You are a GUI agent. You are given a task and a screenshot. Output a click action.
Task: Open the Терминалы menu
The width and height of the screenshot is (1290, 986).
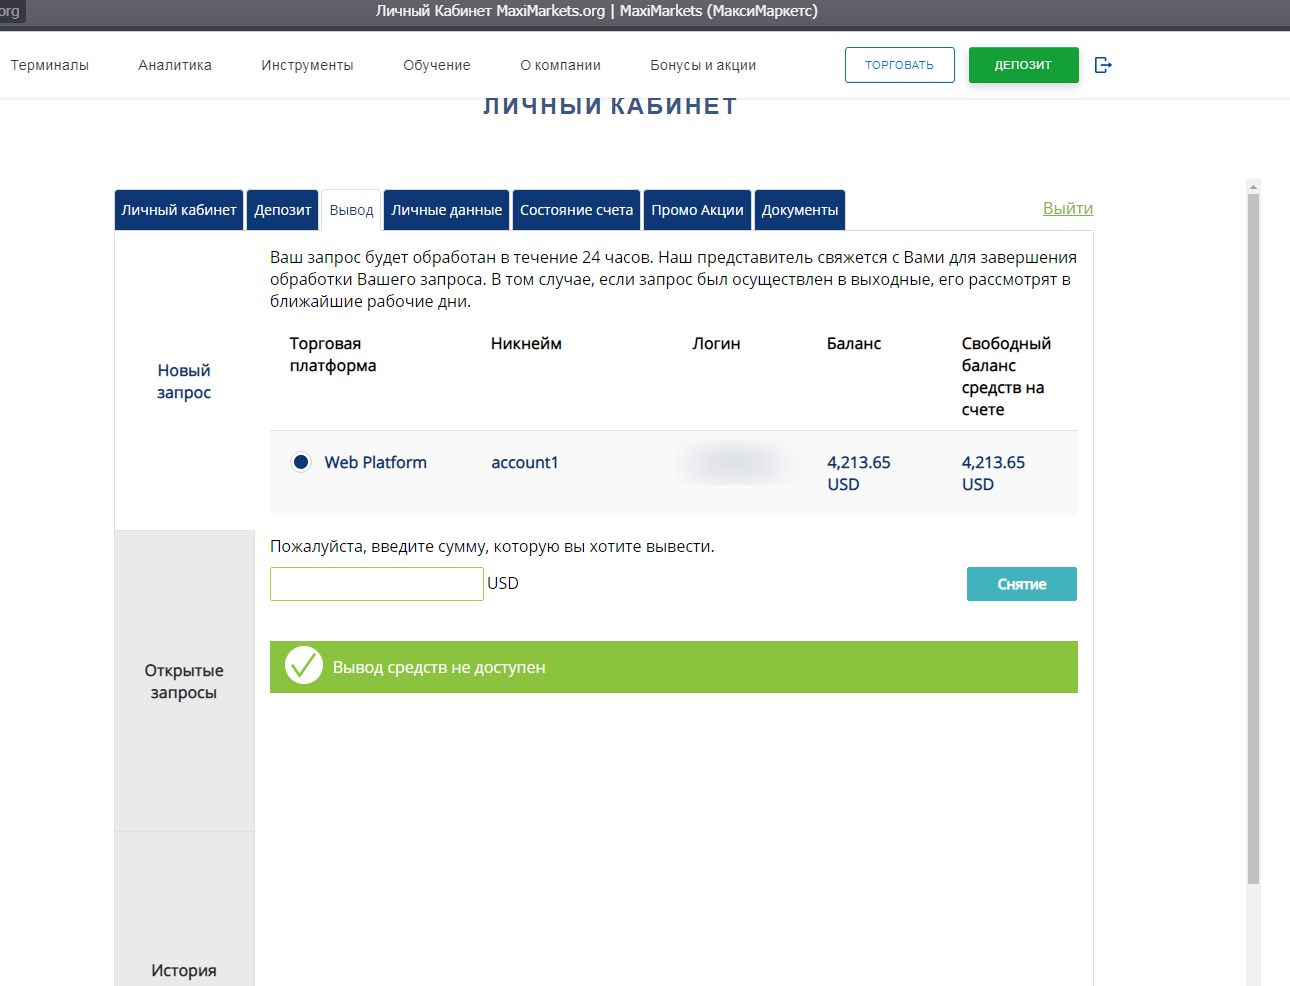(x=50, y=65)
